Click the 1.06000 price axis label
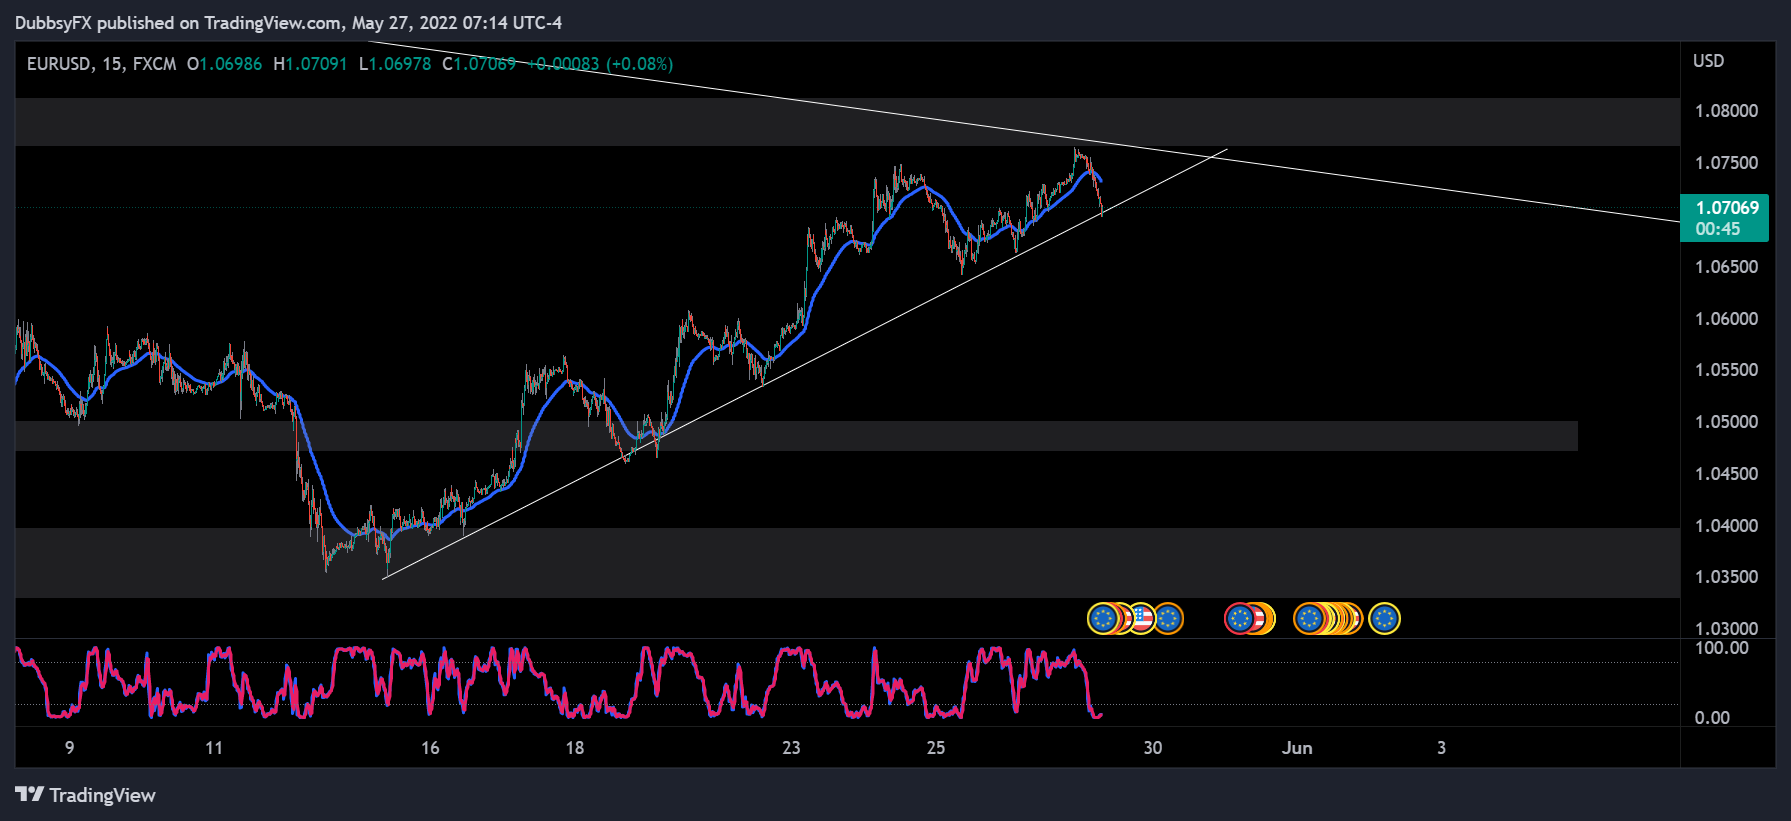 point(1726,319)
